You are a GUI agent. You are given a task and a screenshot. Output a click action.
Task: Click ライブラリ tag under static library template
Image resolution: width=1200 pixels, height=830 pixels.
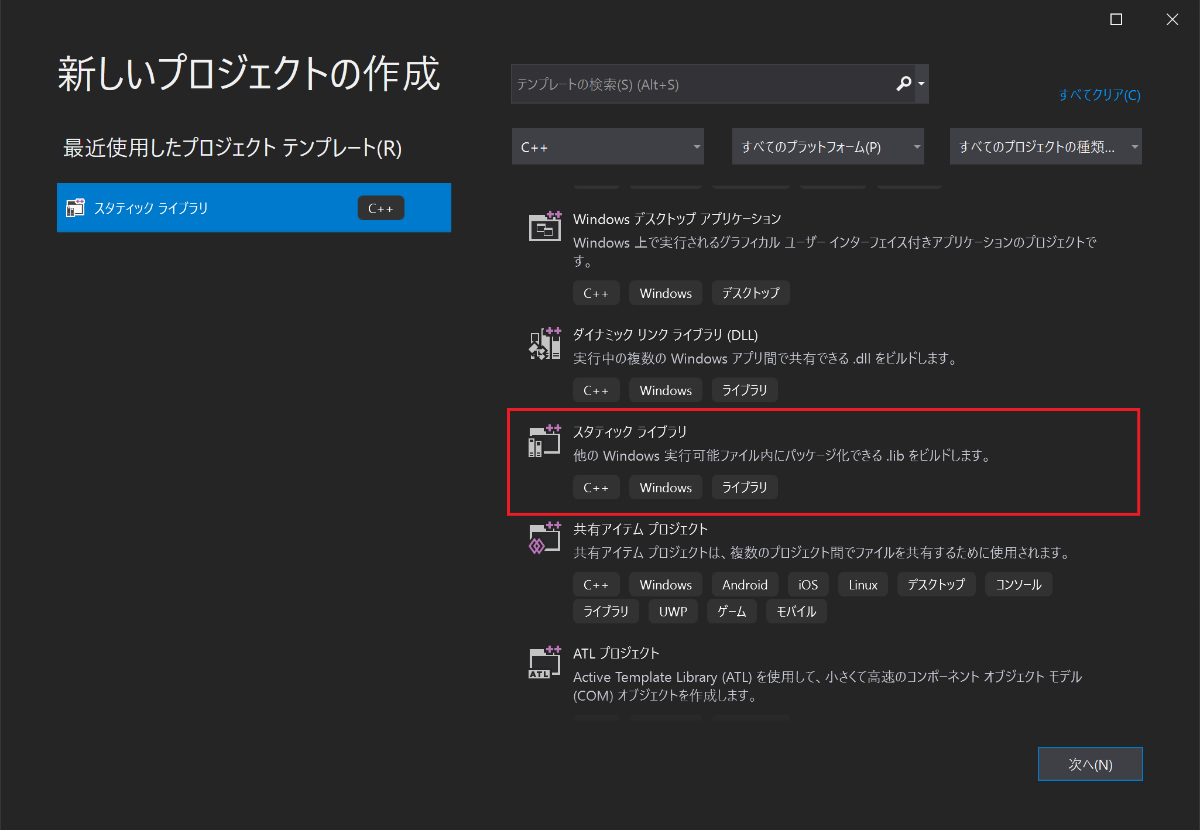[x=745, y=487]
